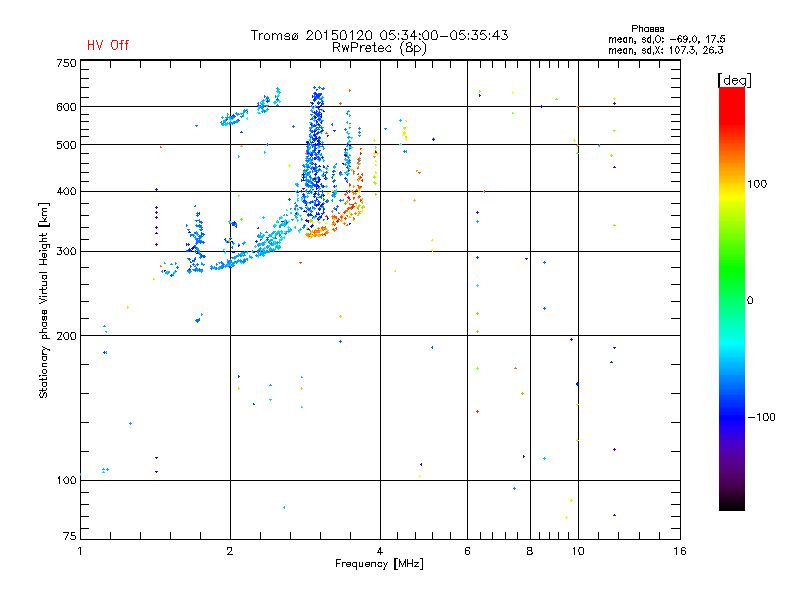The height and width of the screenshot is (600, 800).
Task: Click the 'Stationary phase Virtual Height [km]' axis title
Action: (x=44, y=300)
